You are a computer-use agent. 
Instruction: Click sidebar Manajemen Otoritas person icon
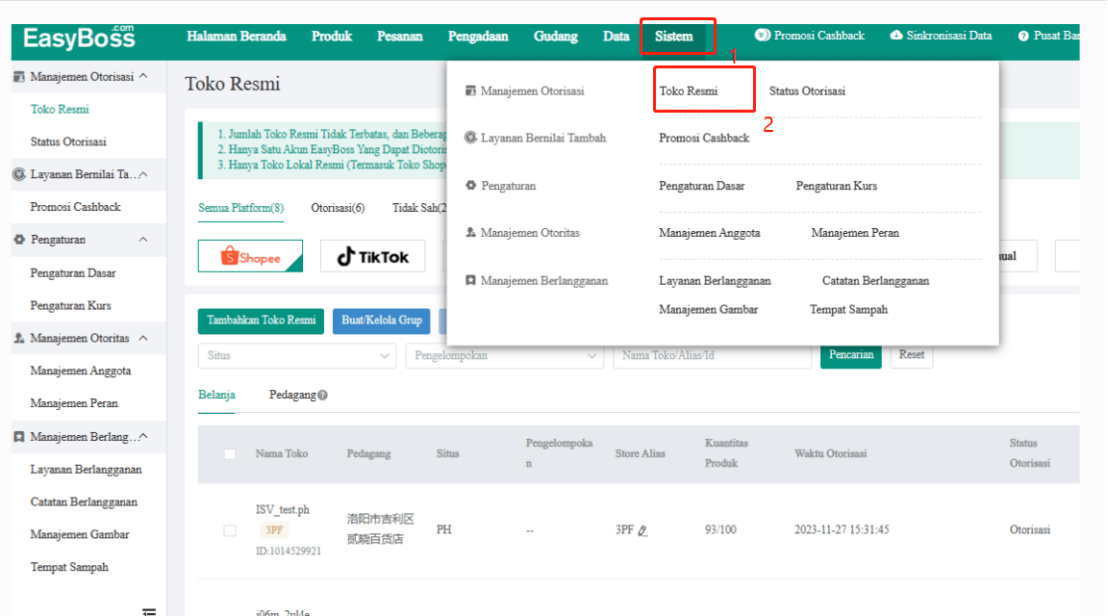19,338
